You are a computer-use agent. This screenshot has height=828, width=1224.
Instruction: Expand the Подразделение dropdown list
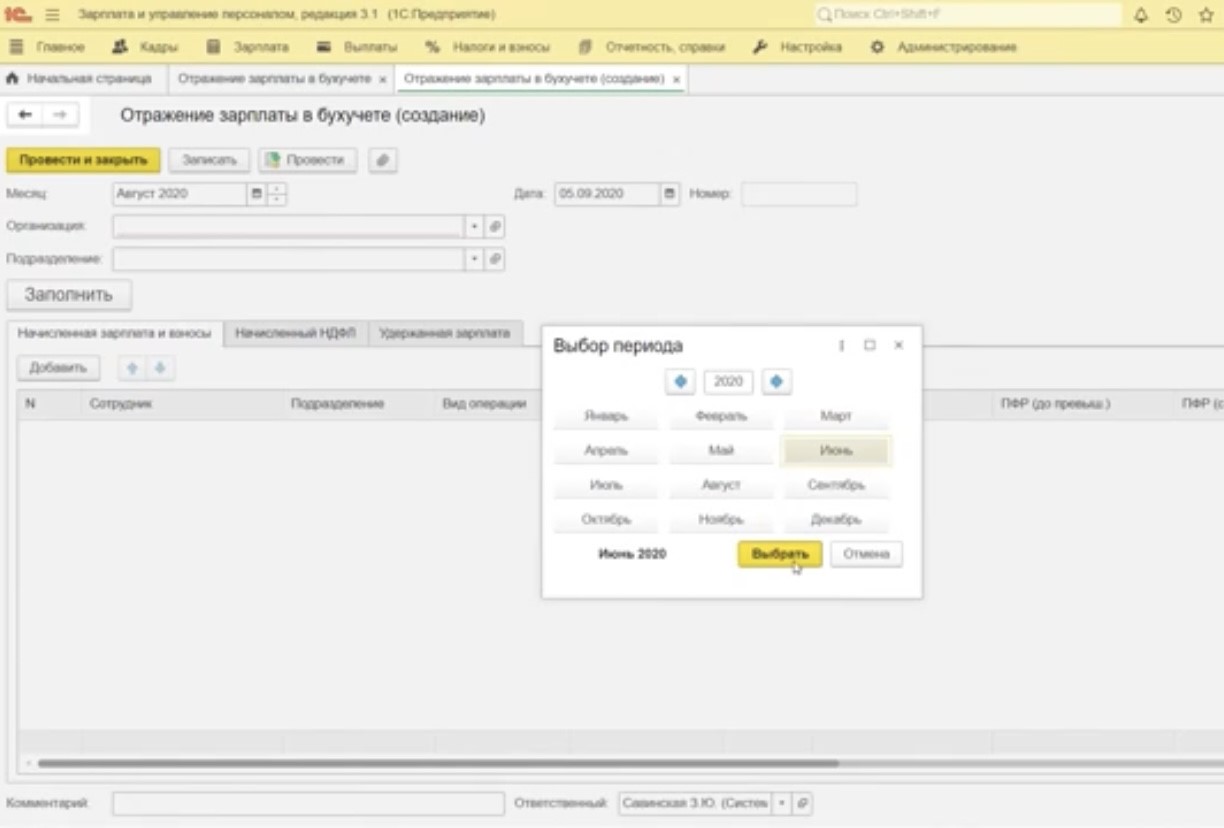coord(475,260)
